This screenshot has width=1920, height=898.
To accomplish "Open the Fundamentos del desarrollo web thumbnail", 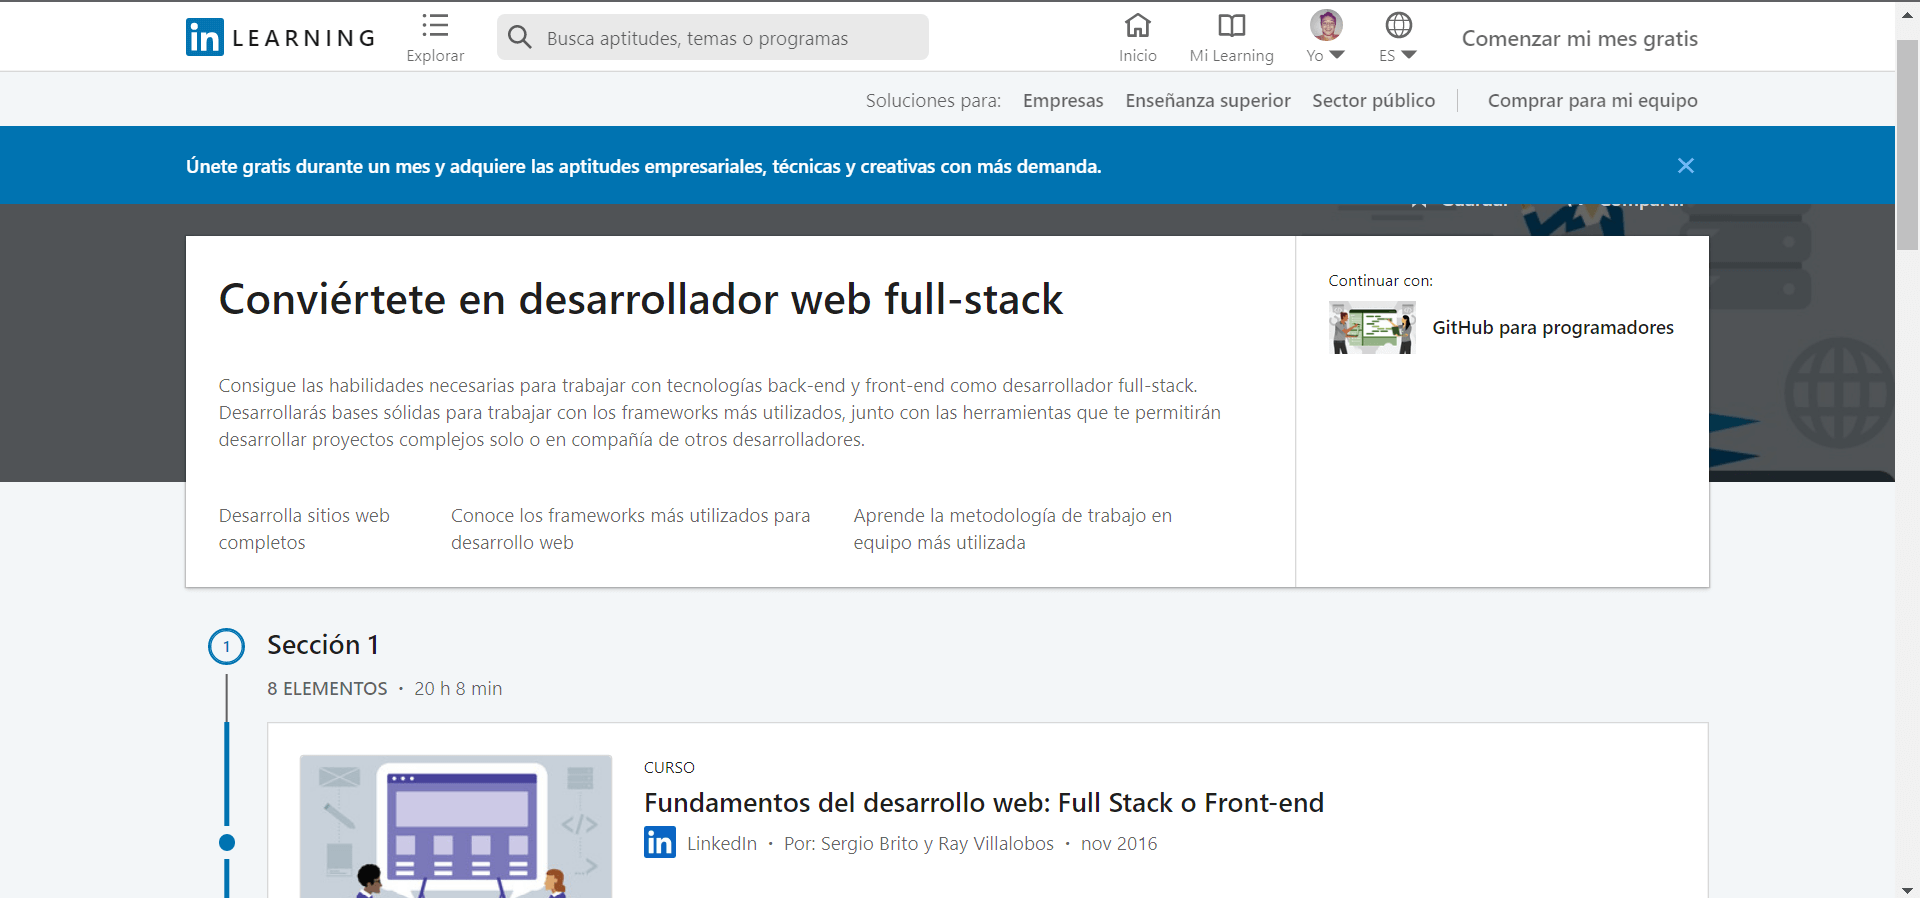I will (x=456, y=826).
